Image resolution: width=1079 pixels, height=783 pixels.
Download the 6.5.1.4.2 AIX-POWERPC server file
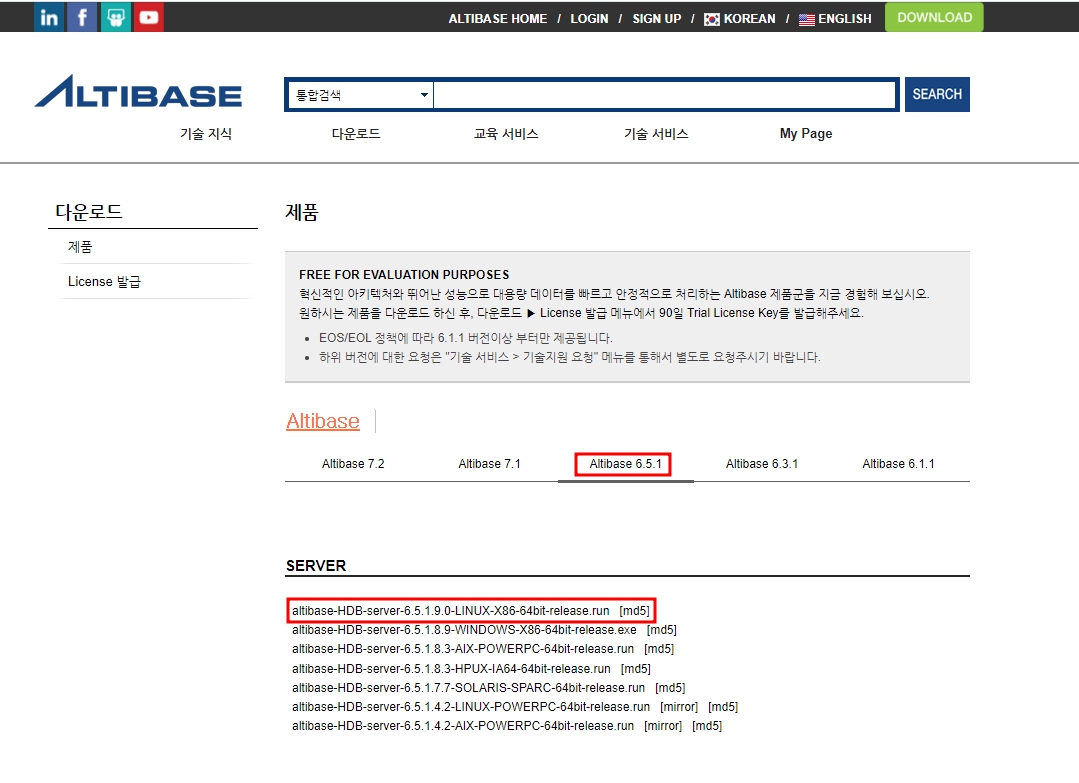[463, 726]
